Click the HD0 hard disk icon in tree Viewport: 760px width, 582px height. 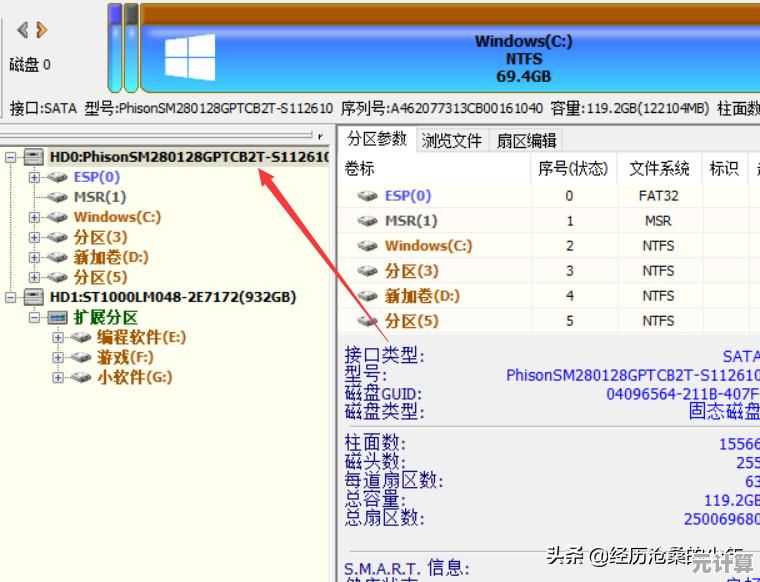pyautogui.click(x=34, y=157)
